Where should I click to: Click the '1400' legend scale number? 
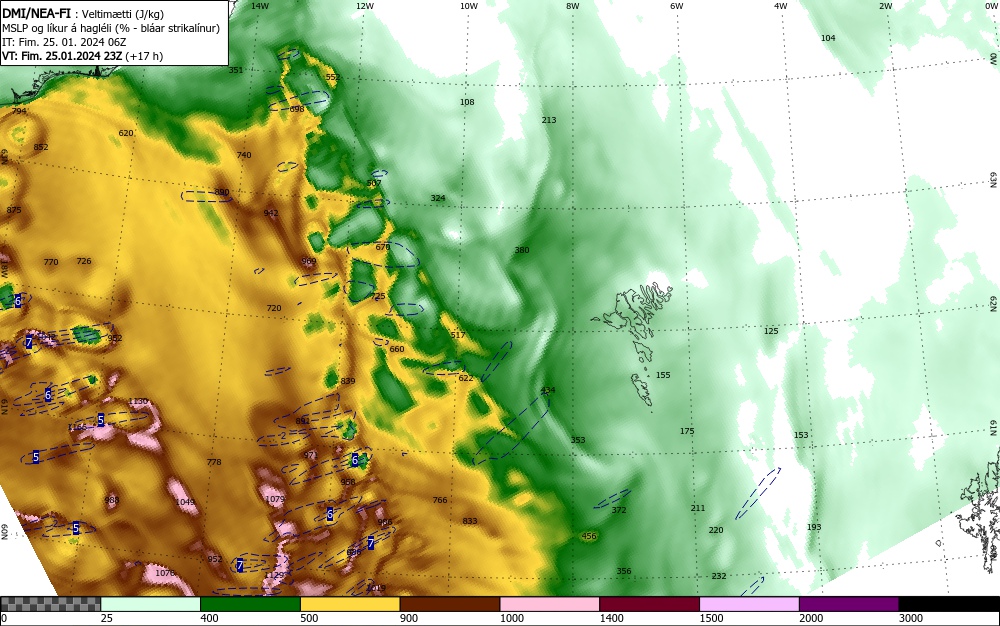pyautogui.click(x=612, y=618)
